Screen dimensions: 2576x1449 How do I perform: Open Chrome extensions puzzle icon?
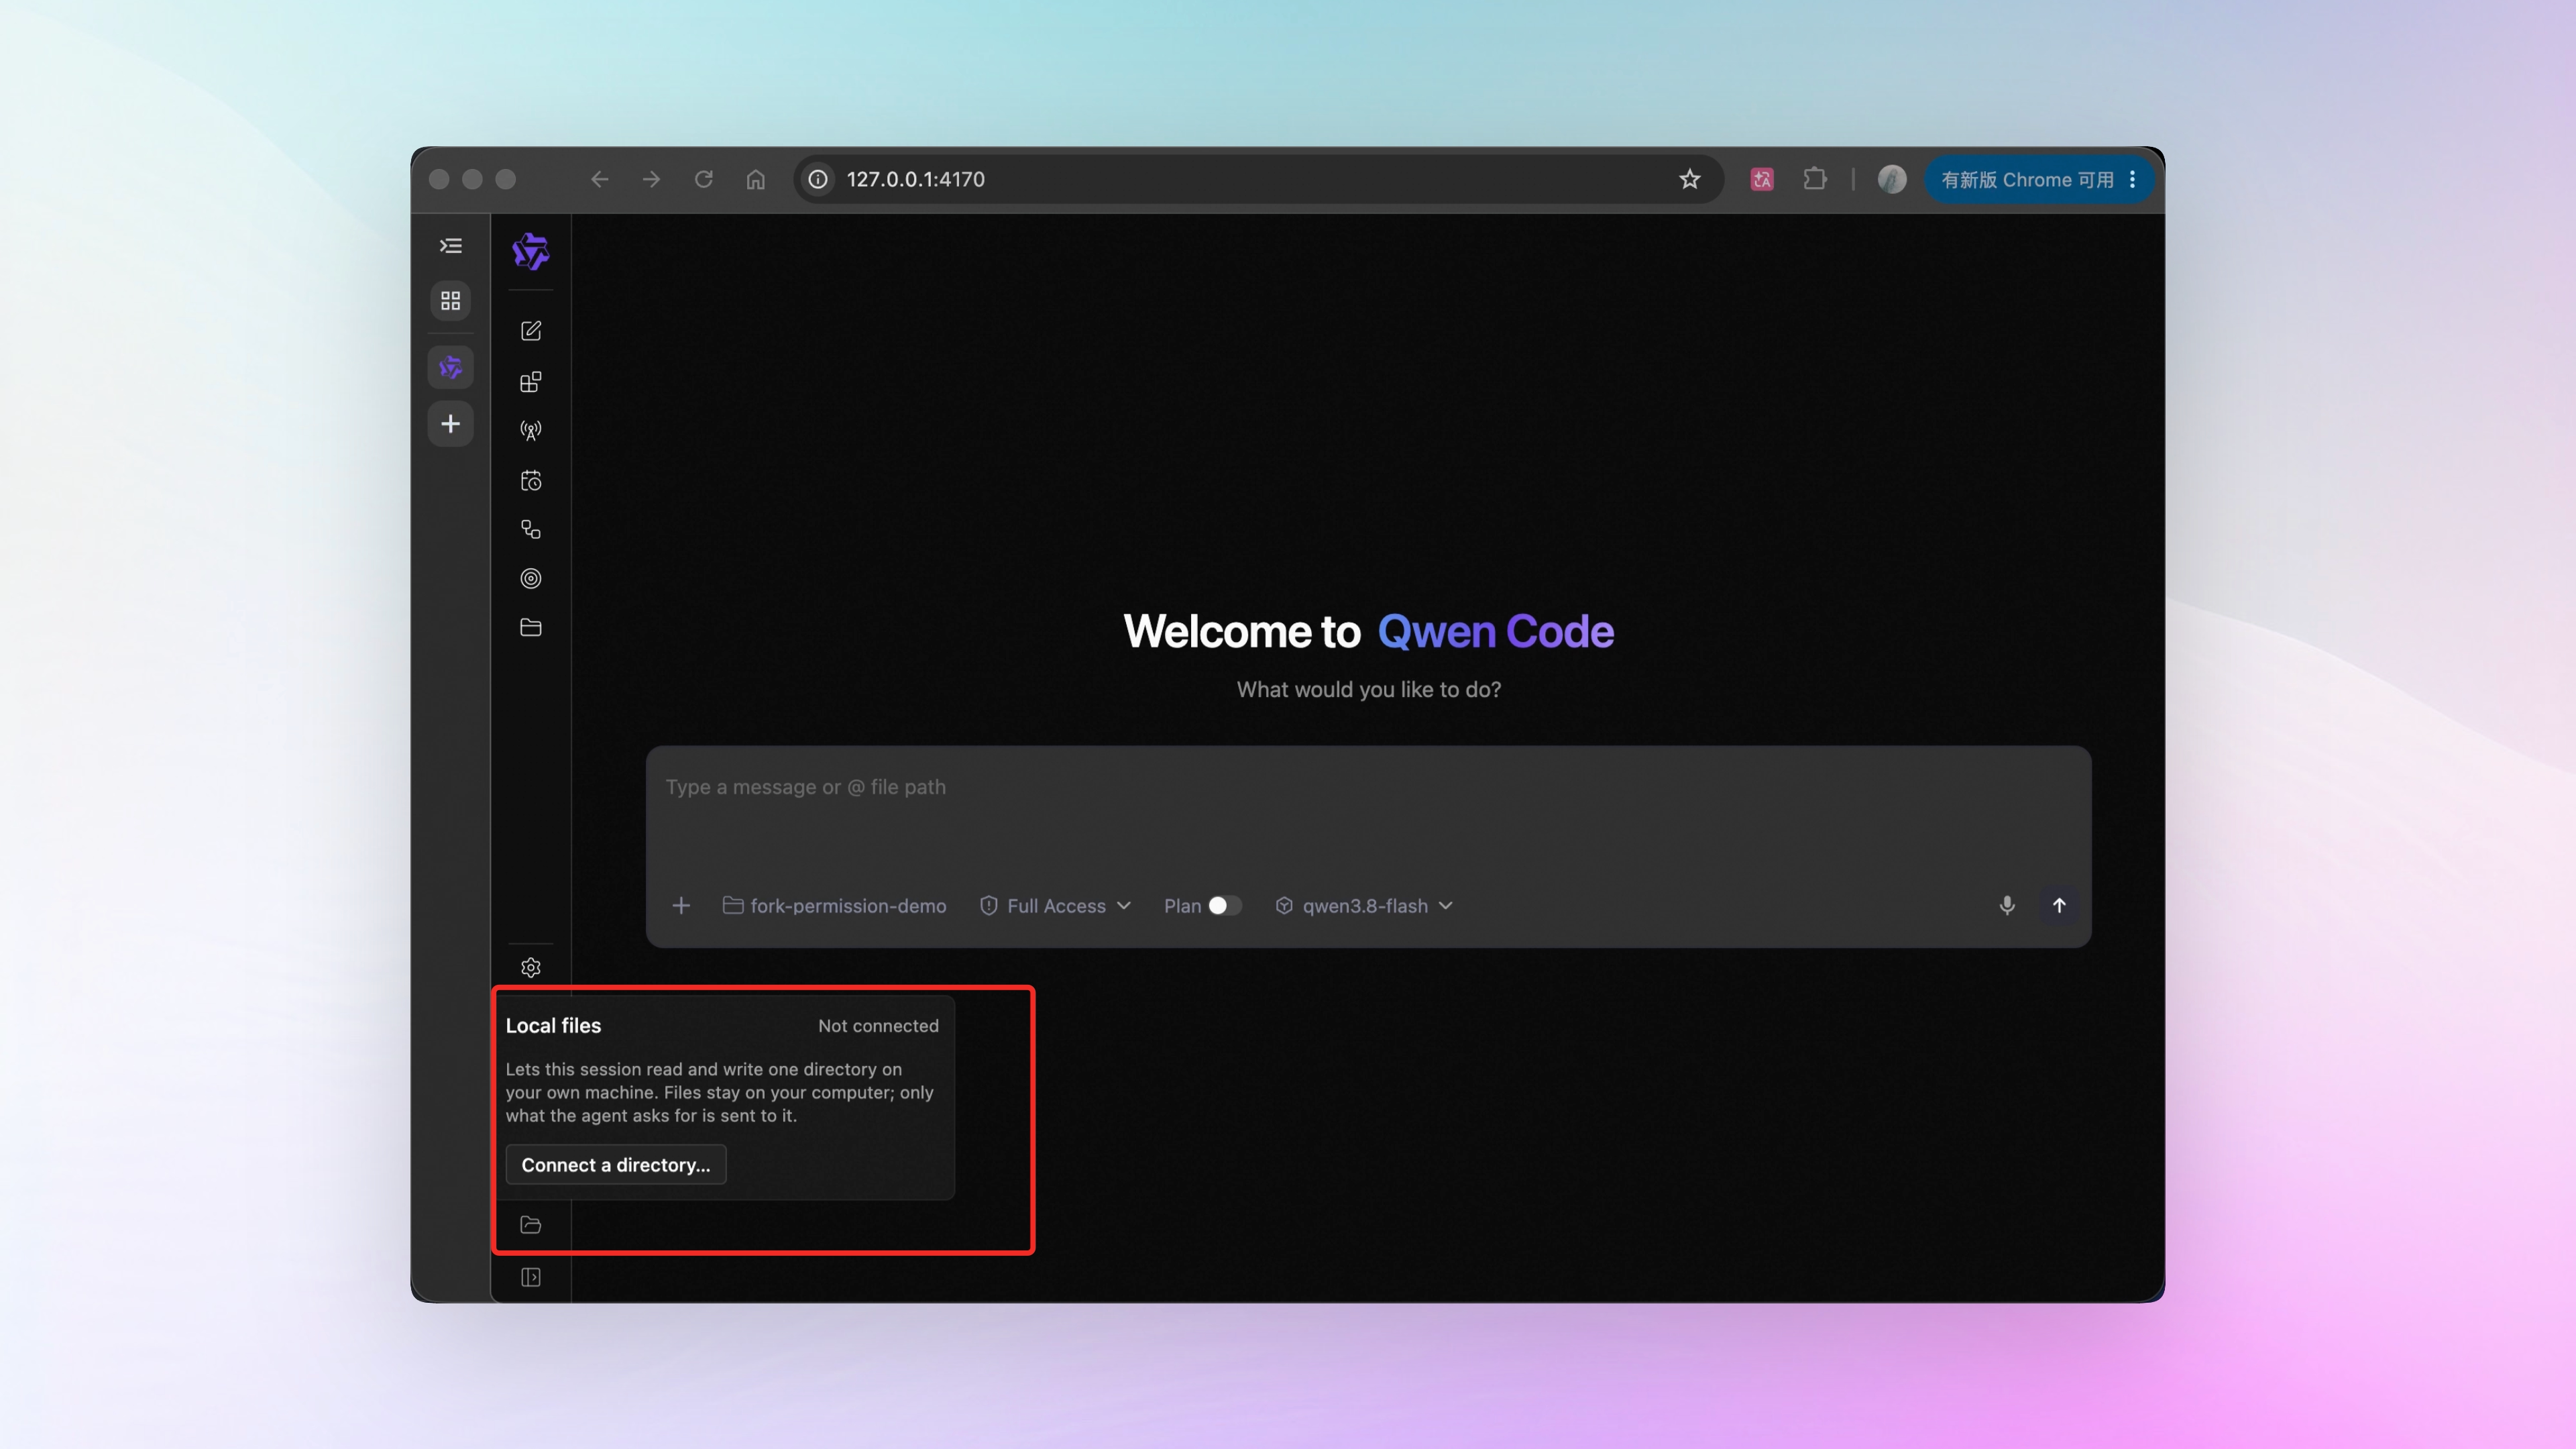point(1815,180)
